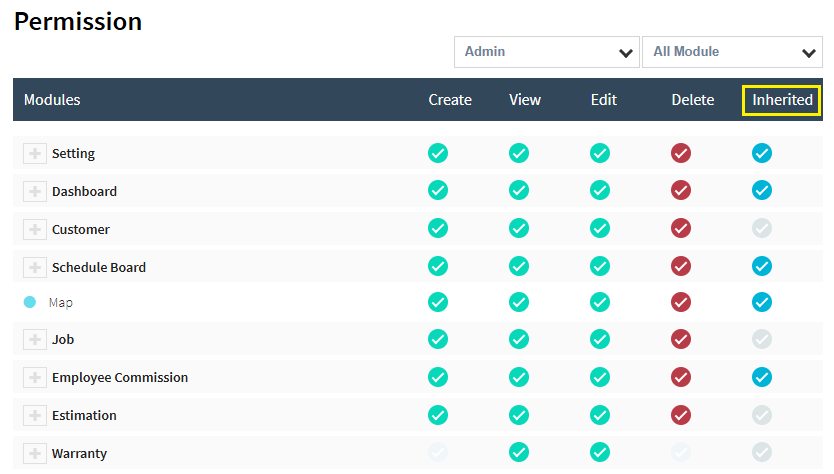The height and width of the screenshot is (474, 834).
Task: Click the blue dot beside Map
Action: click(30, 302)
